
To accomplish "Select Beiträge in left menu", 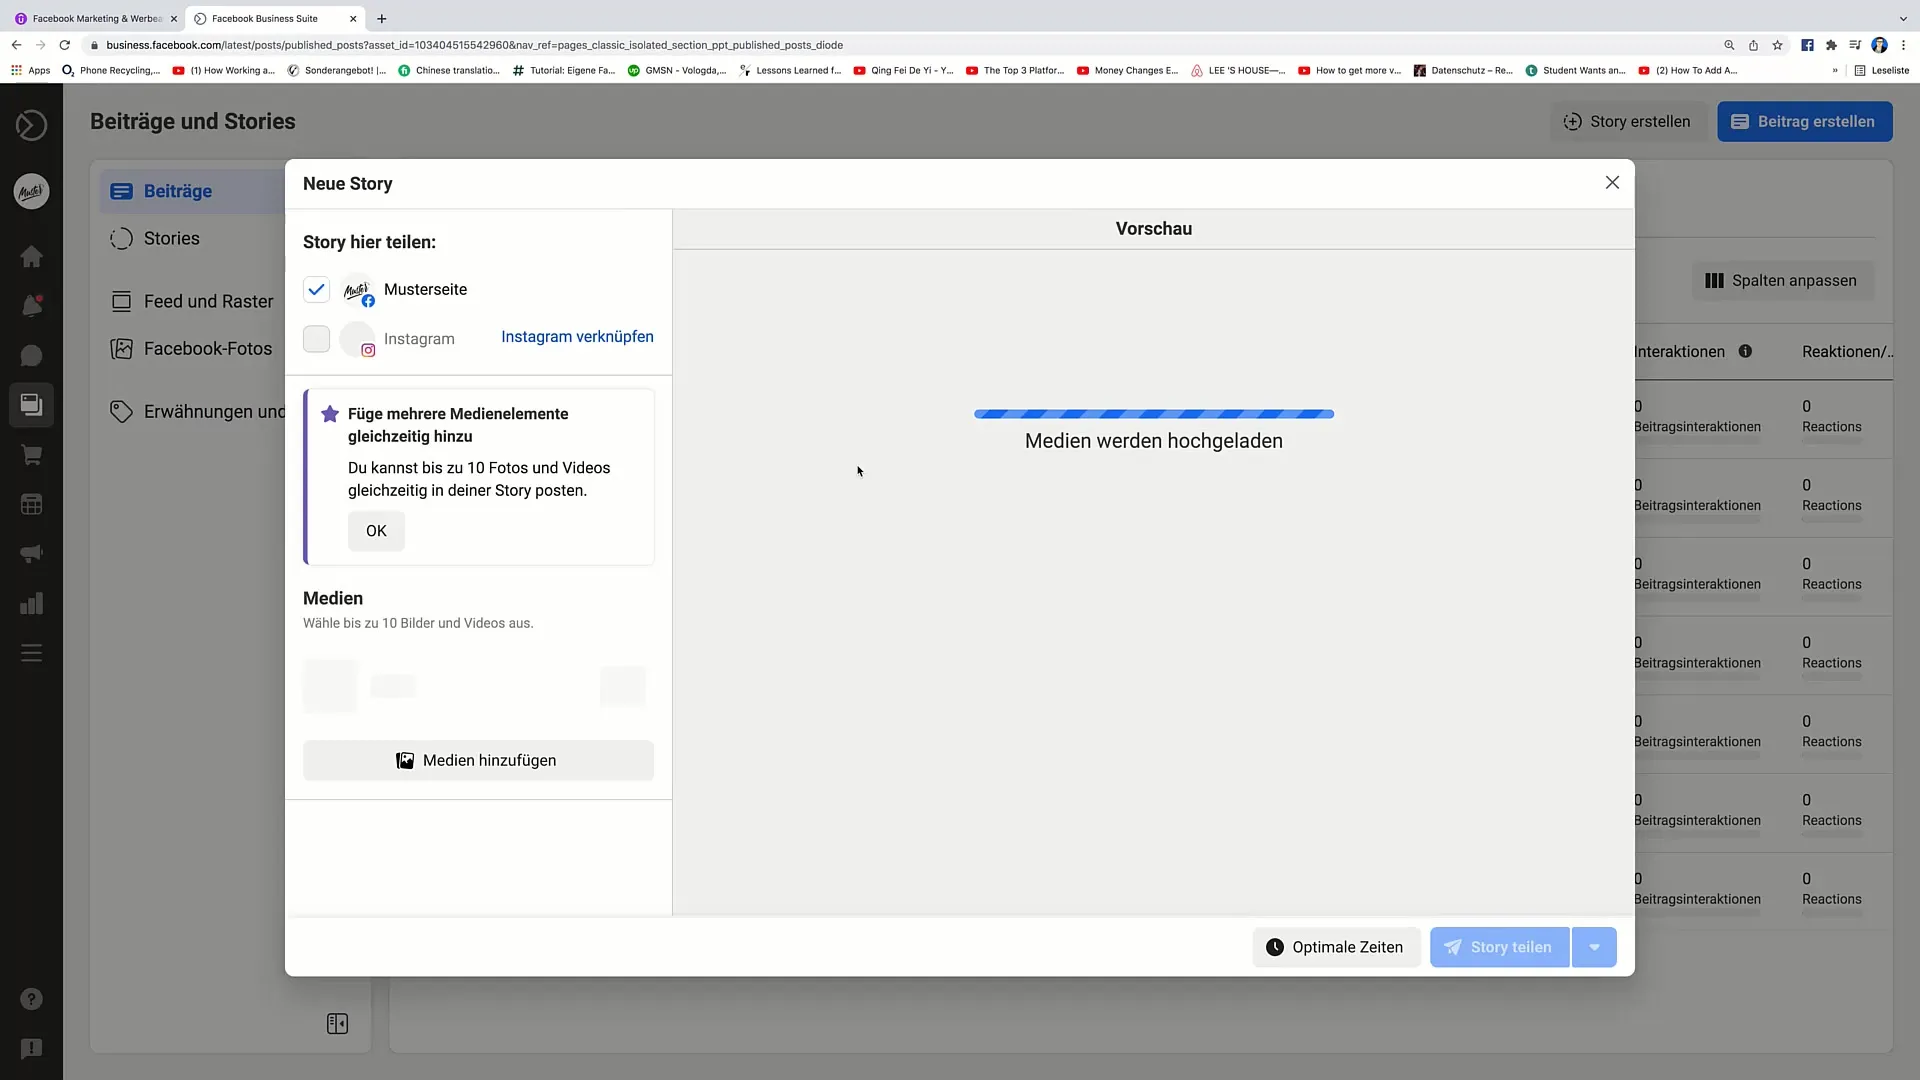I will click(x=192, y=191).
